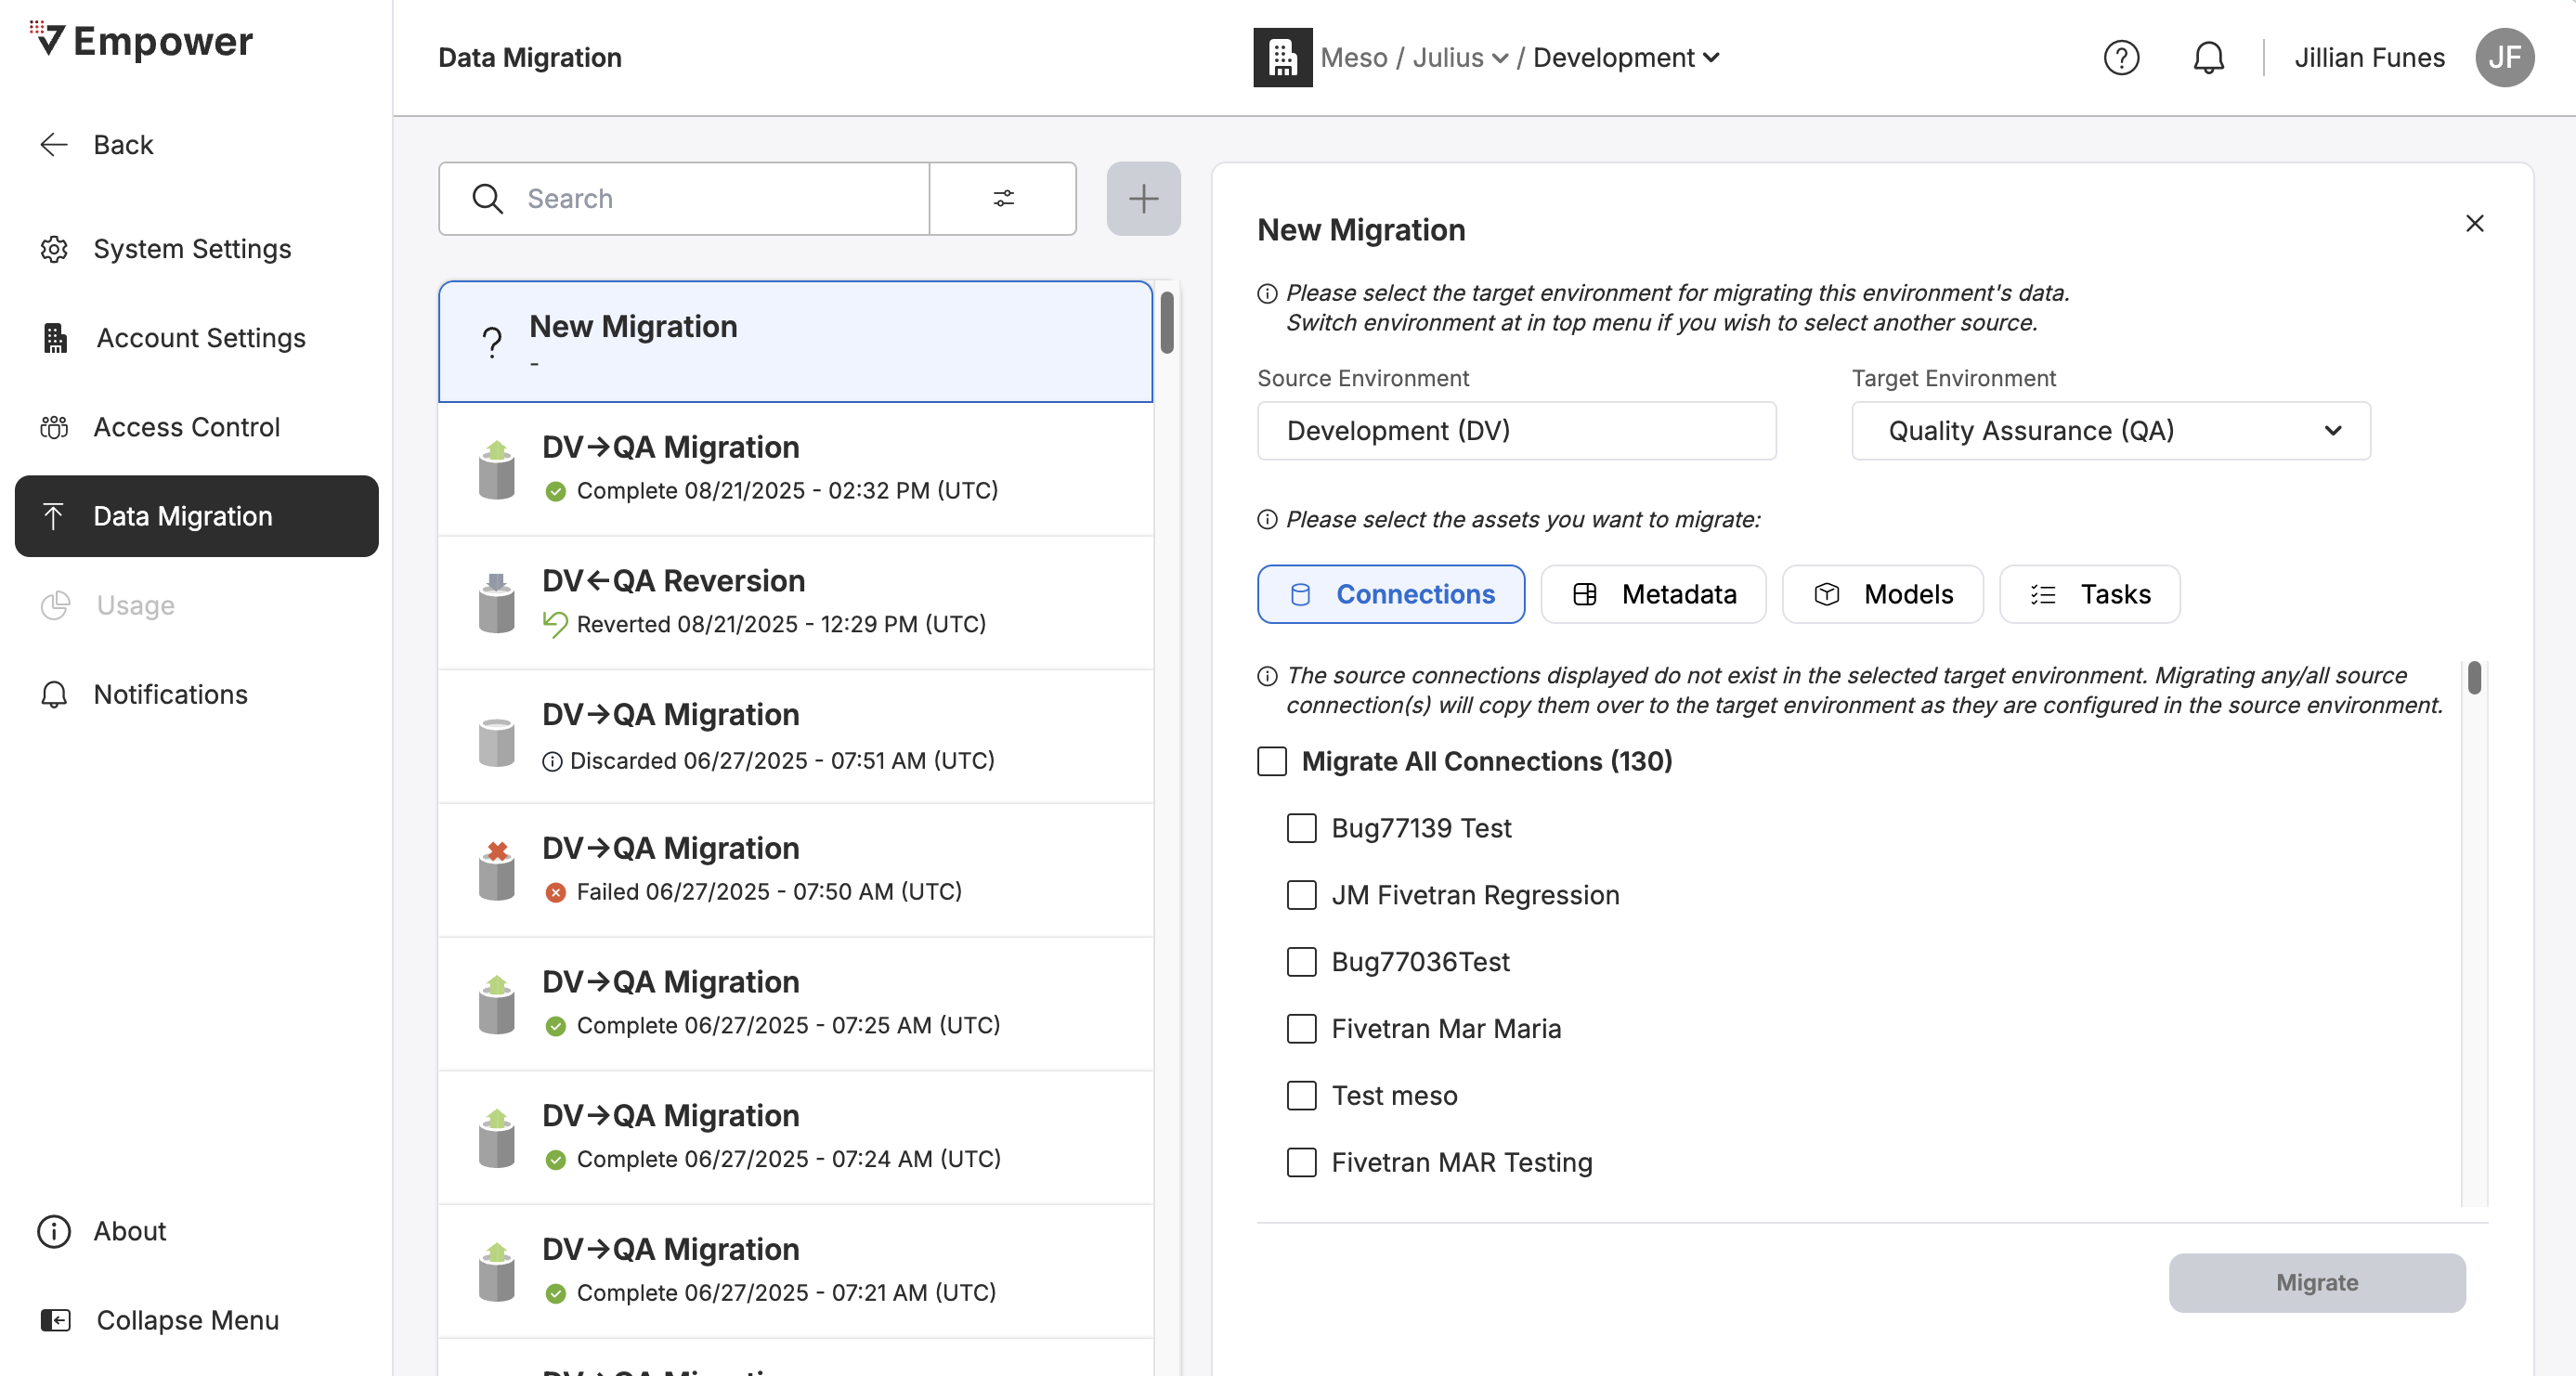The width and height of the screenshot is (2576, 1376).
Task: Click the plus icon to add migration
Action: point(1143,198)
